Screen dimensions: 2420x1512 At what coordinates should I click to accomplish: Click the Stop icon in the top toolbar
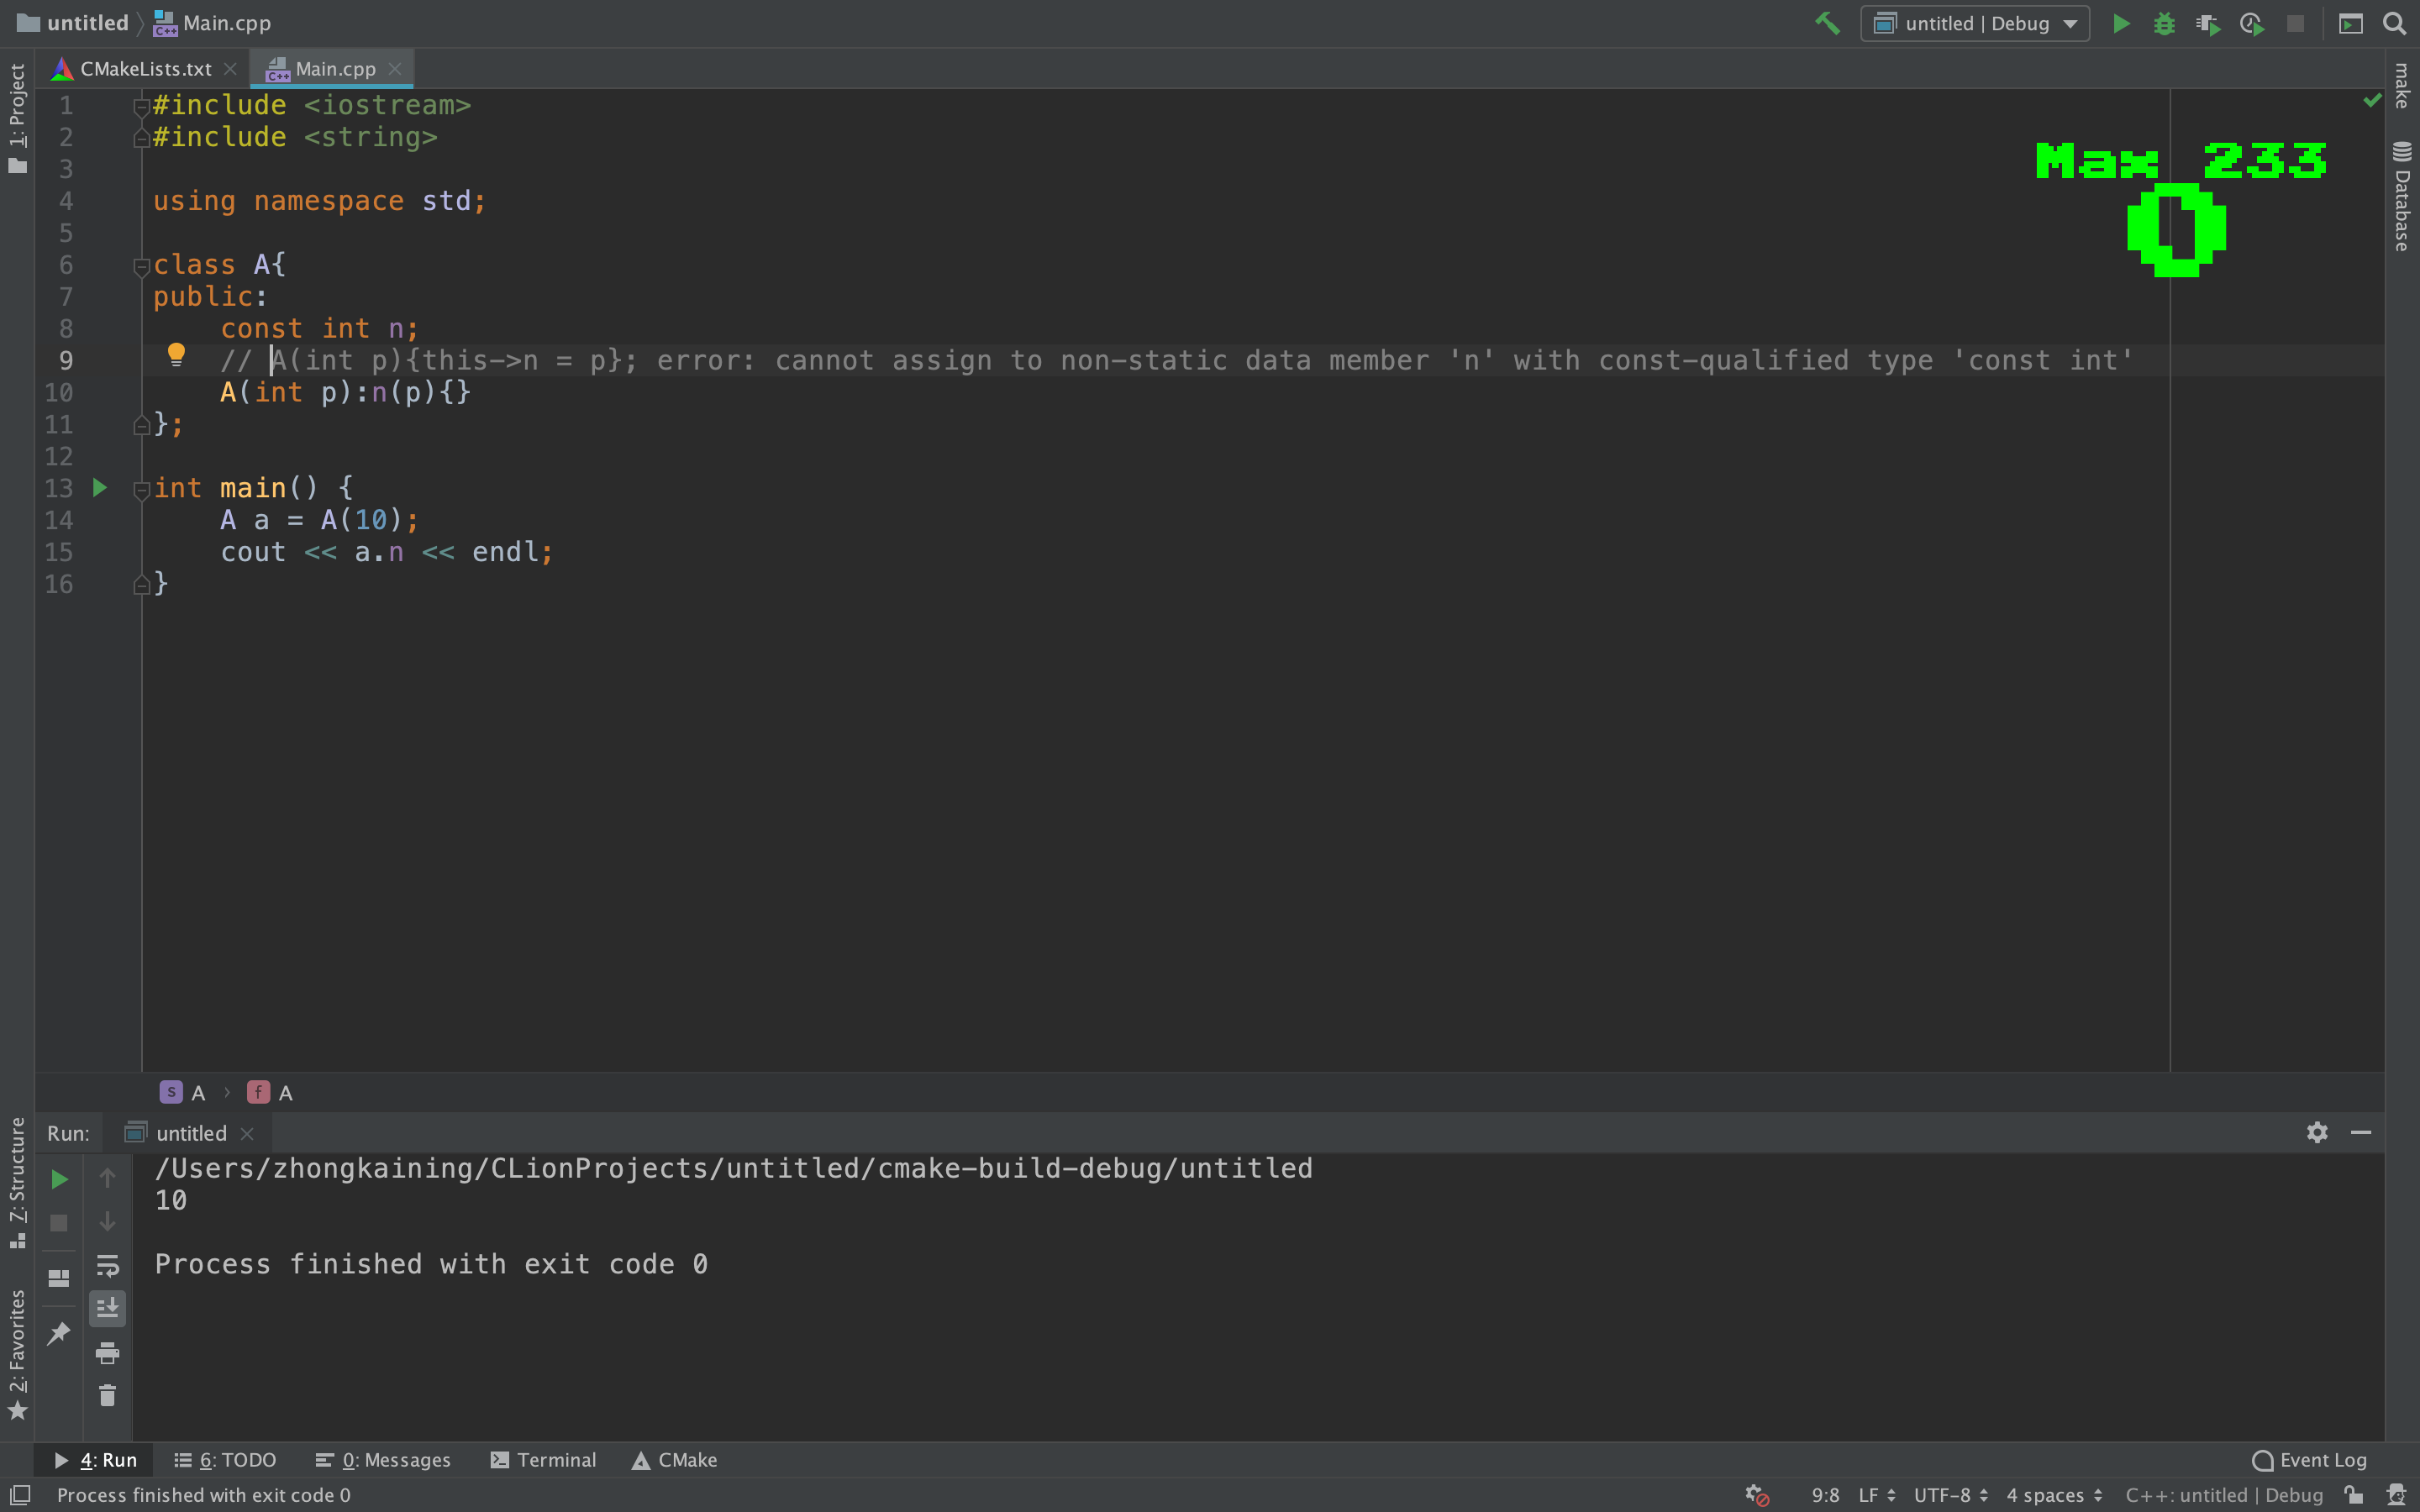[x=2295, y=23]
